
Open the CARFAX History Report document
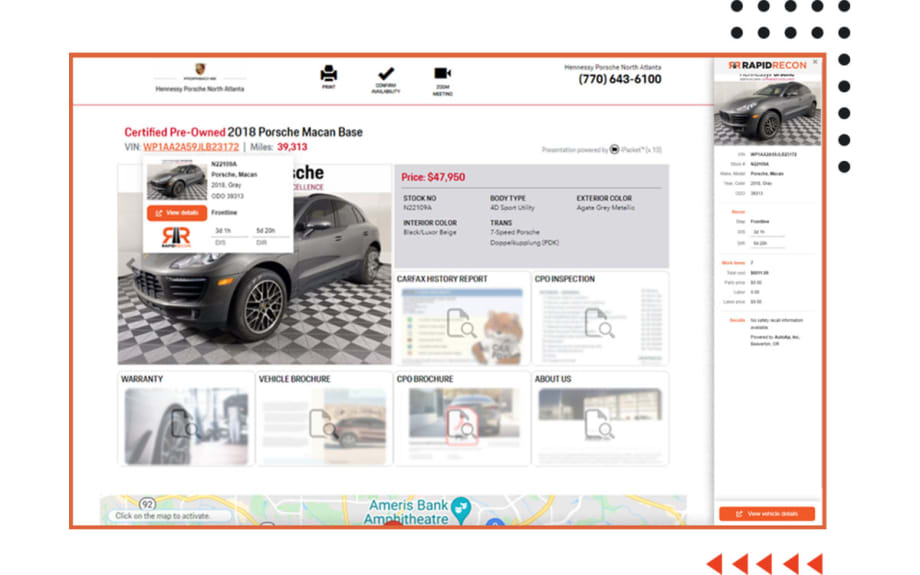pyautogui.click(x=462, y=319)
